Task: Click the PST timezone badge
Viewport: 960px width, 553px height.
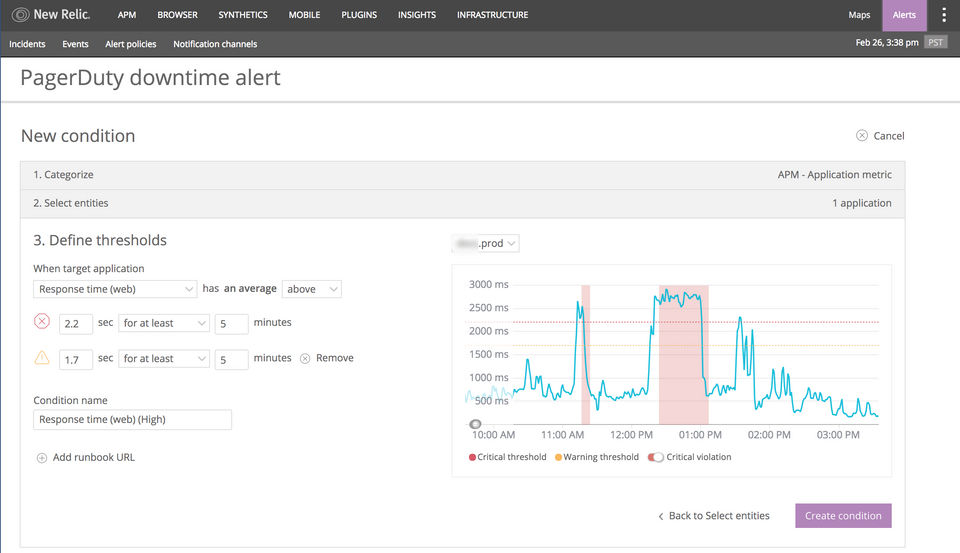Action: (x=936, y=42)
